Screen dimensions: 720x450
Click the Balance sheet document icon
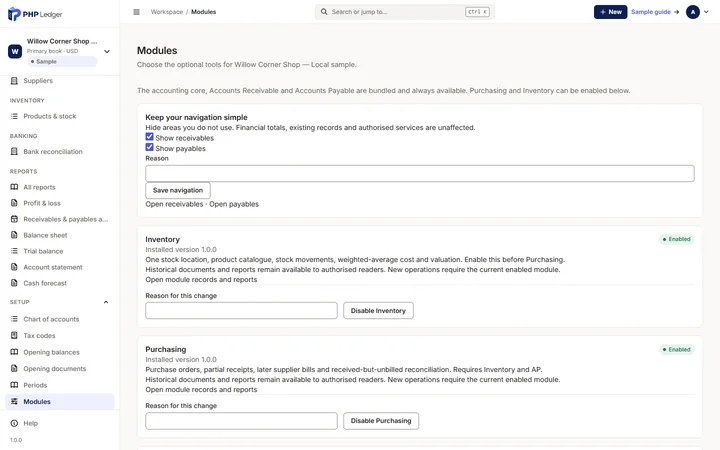(14, 235)
